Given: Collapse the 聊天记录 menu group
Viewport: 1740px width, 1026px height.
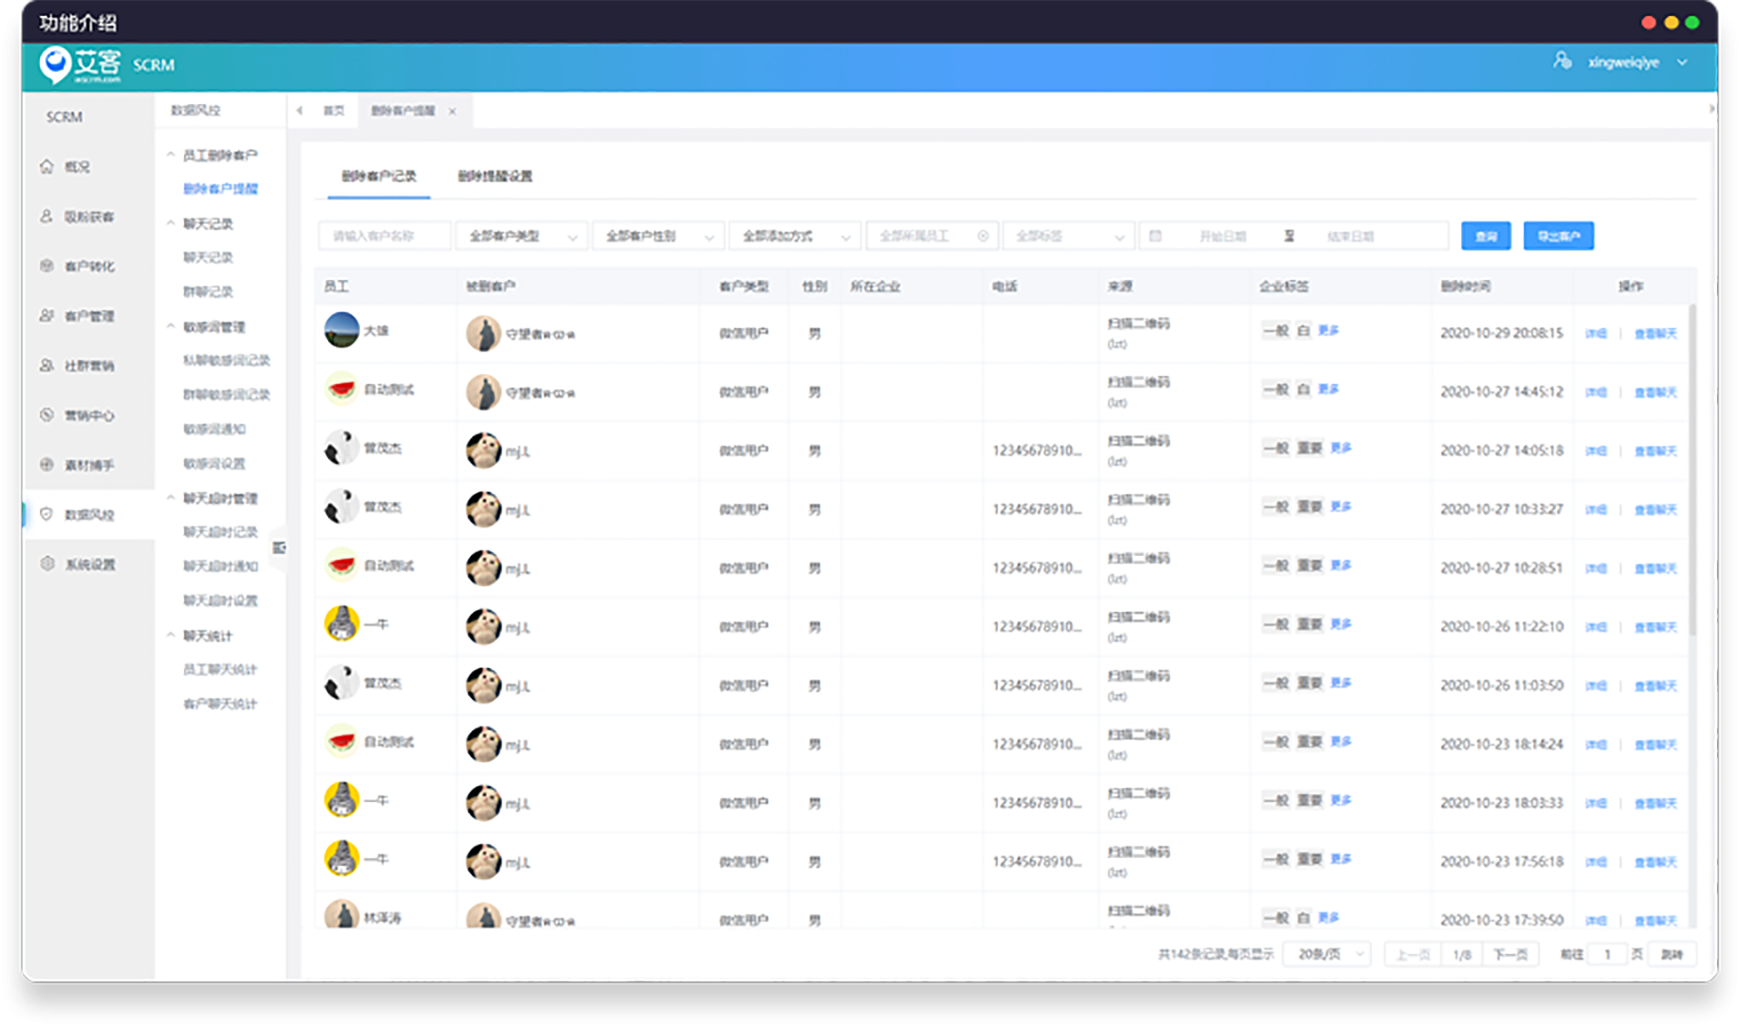Looking at the screenshot, I should click(171, 224).
